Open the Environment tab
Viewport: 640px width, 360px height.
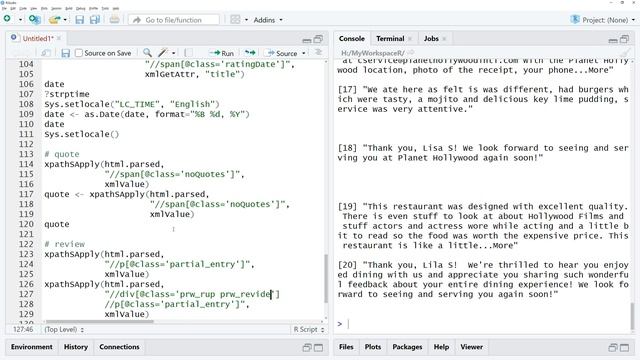pos(32,347)
